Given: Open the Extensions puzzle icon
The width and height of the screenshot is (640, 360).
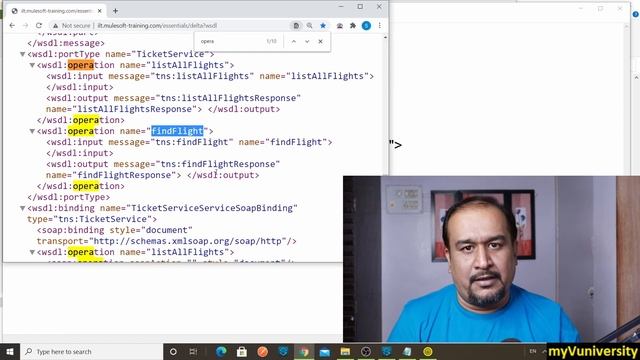Looking at the screenshot, I should [353, 25].
